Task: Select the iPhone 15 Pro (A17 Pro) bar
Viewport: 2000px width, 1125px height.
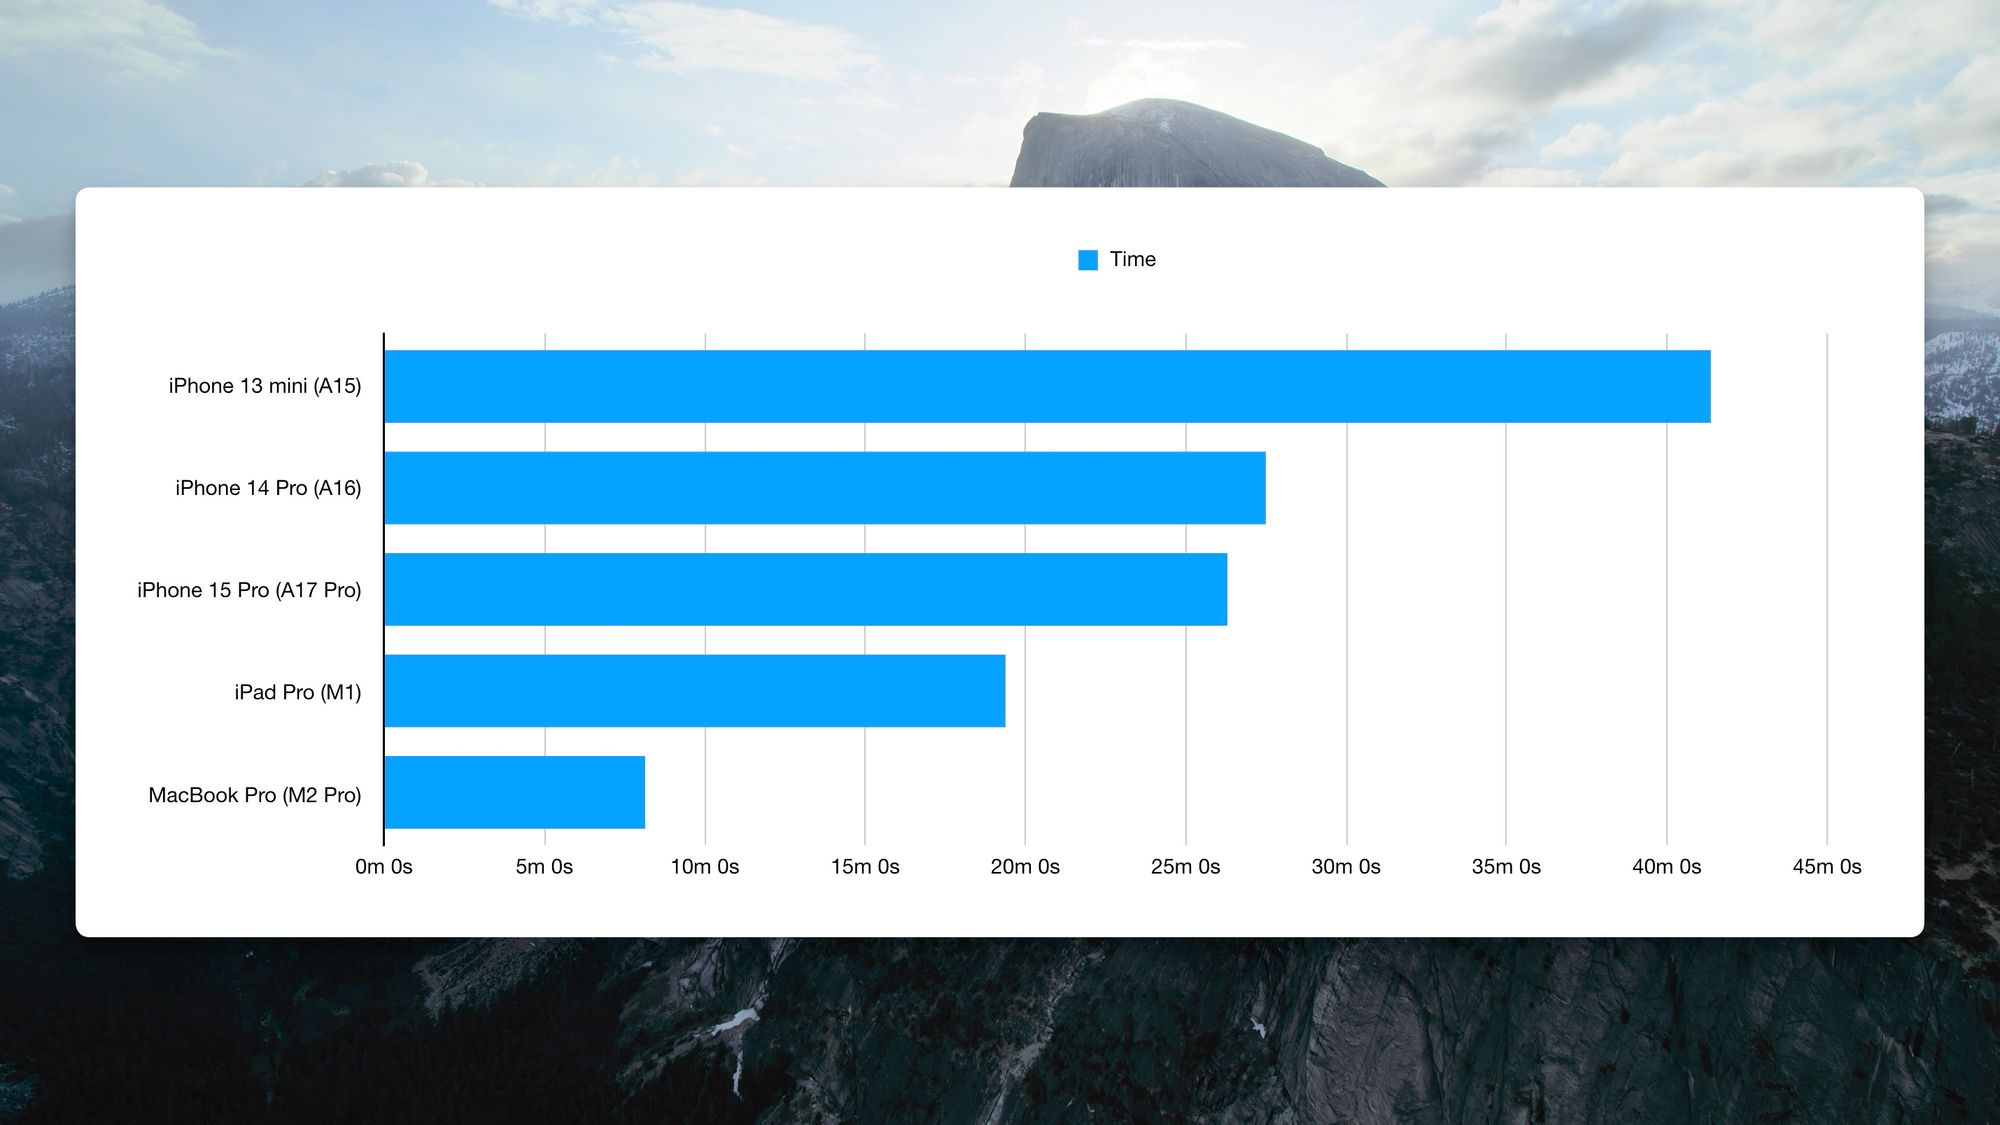Action: (806, 590)
